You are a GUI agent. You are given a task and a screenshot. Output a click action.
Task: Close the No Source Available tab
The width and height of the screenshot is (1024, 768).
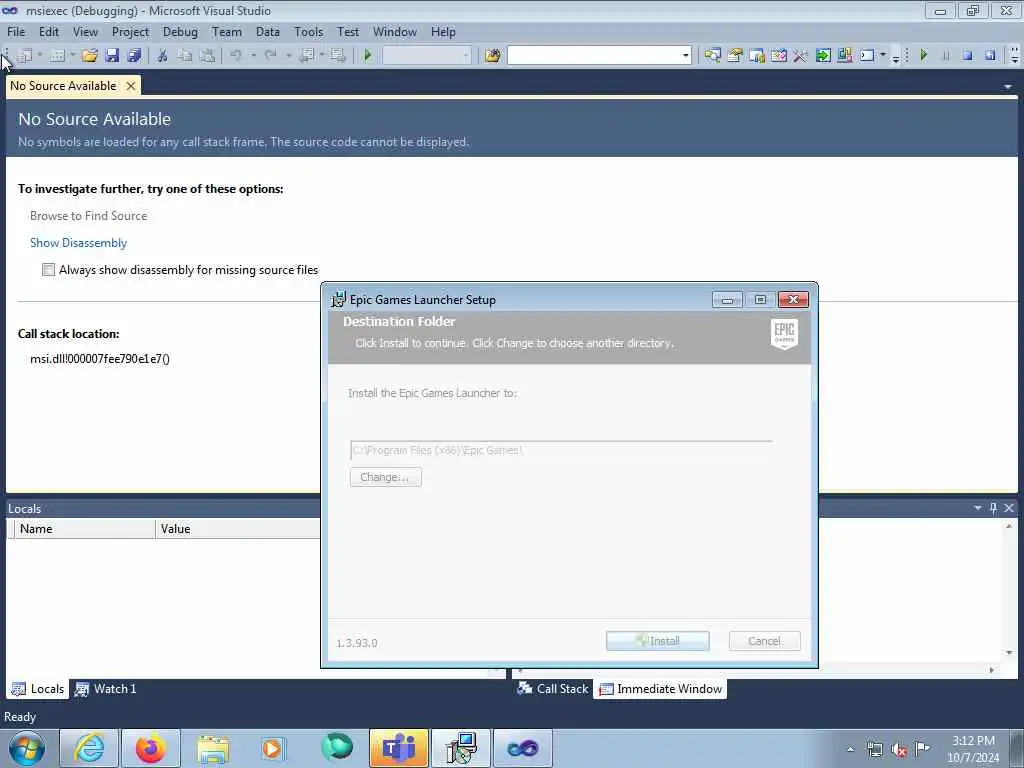[x=131, y=86]
